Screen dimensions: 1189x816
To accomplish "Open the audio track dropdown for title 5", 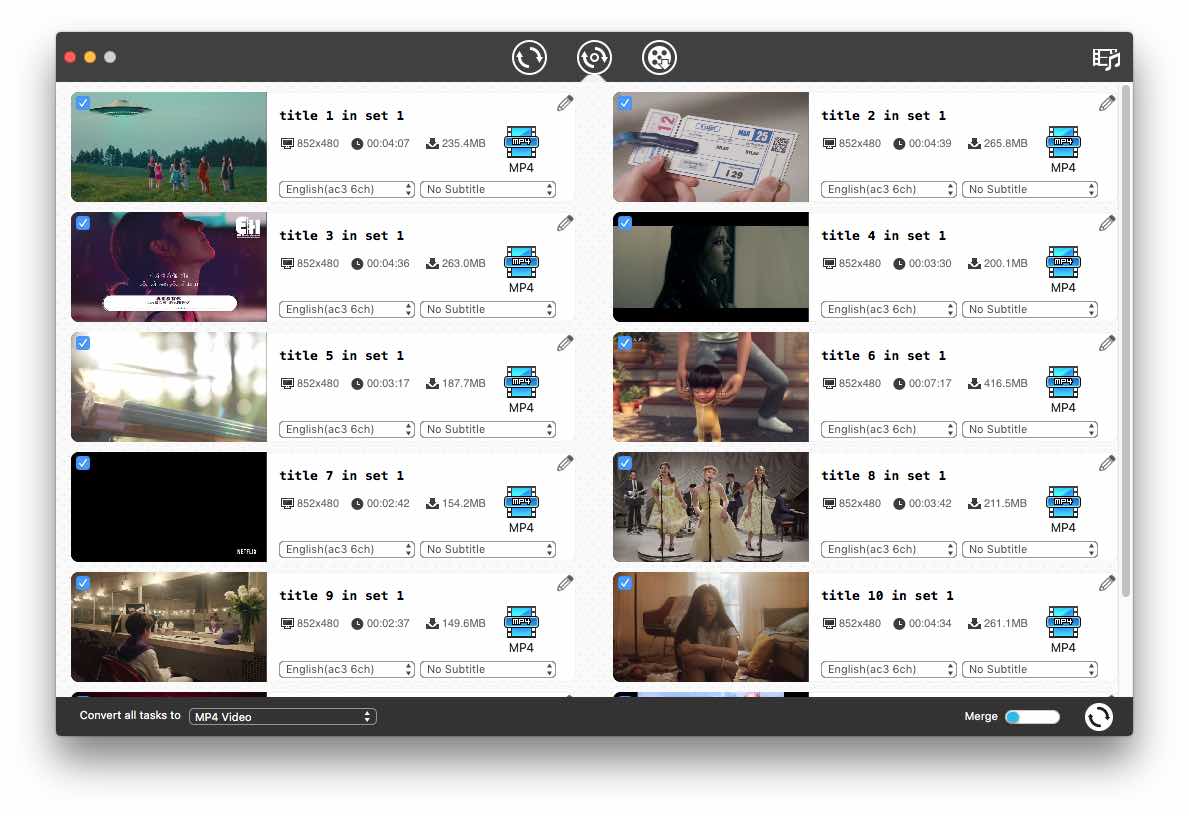I will point(347,429).
